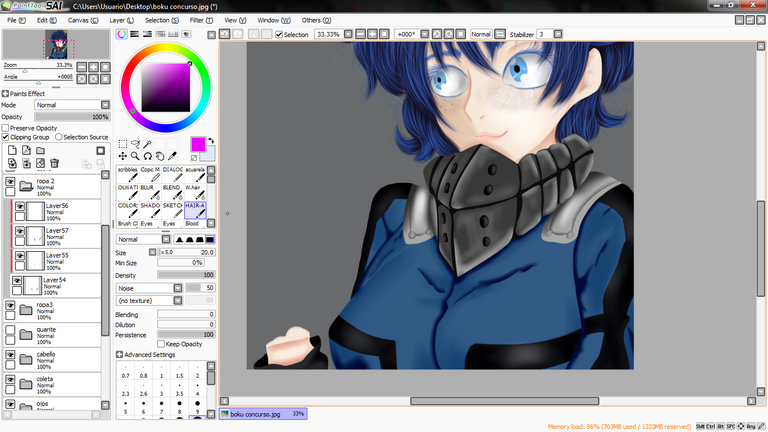Select the Move tool
The width and height of the screenshot is (768, 432).
click(x=123, y=156)
